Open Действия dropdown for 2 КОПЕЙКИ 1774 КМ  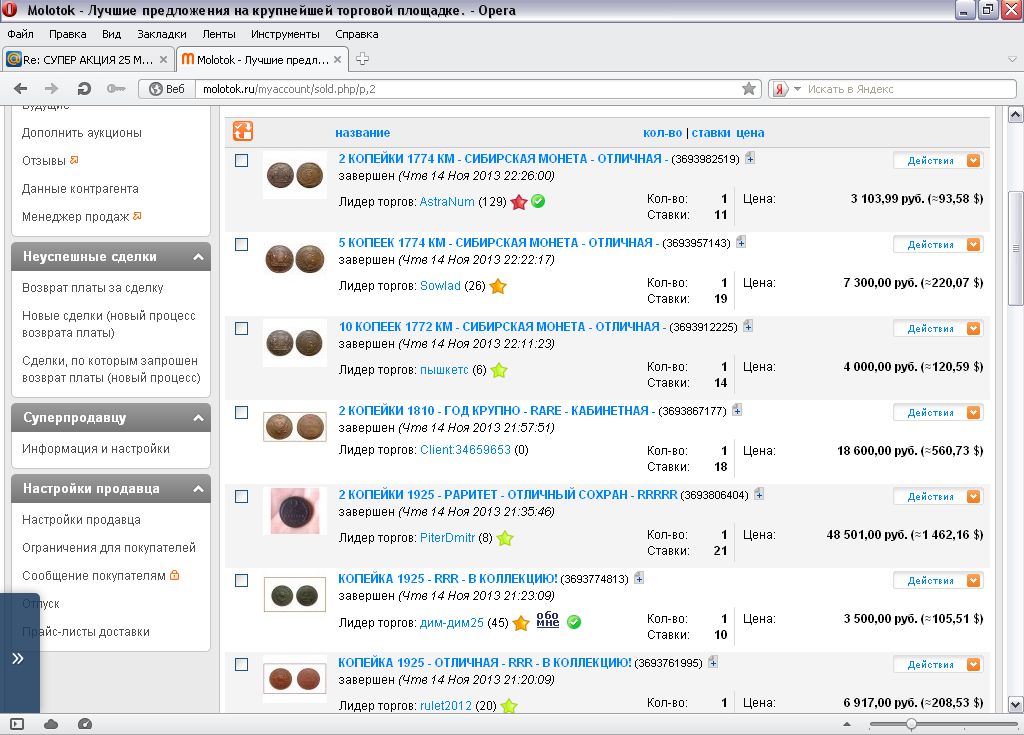click(938, 160)
